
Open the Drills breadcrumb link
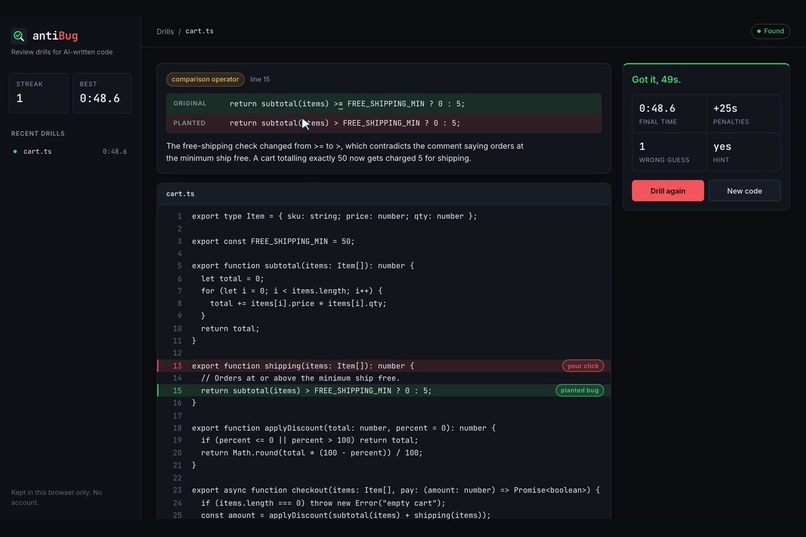click(165, 31)
